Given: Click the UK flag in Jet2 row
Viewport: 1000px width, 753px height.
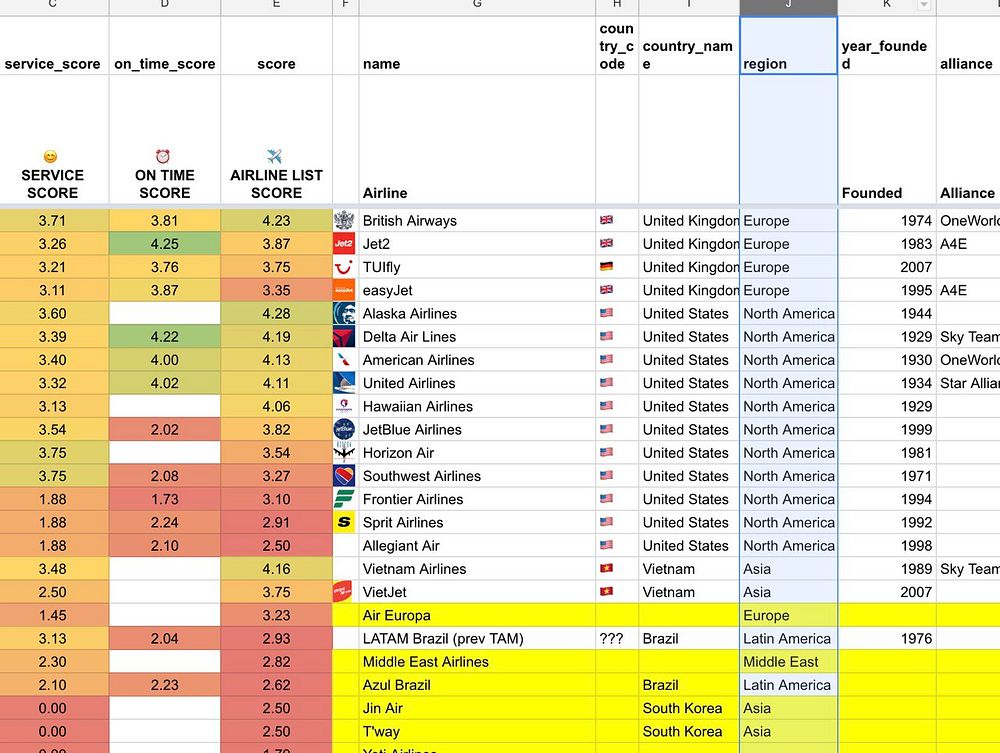Looking at the screenshot, I should 607,243.
